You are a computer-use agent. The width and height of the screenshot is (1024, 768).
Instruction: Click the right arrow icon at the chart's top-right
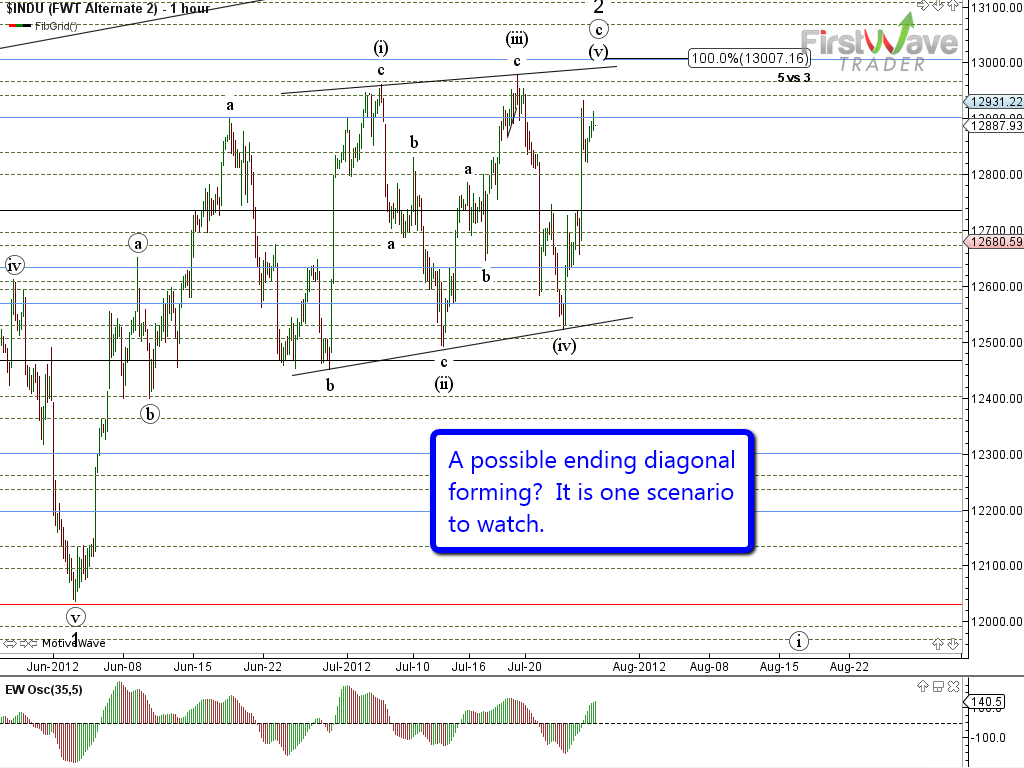(x=926, y=6)
